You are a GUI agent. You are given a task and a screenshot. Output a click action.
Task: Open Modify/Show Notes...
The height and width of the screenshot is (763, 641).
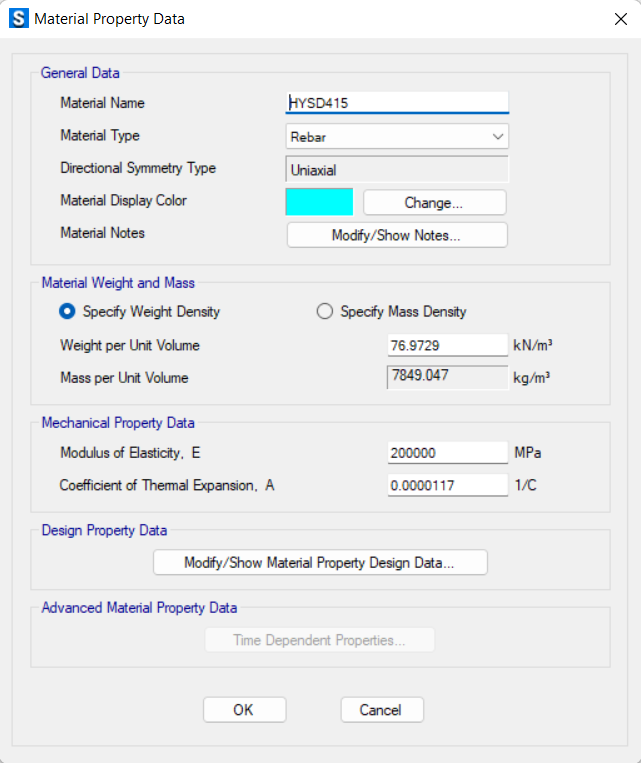[x=397, y=235]
